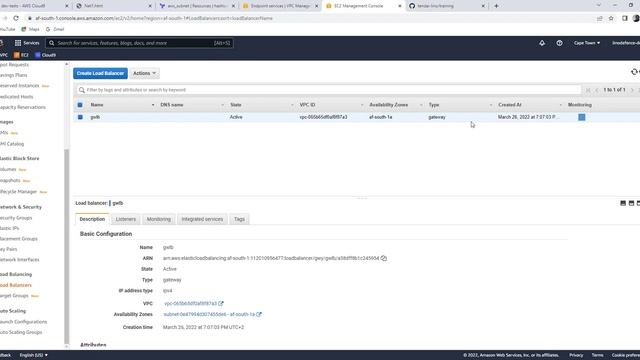This screenshot has height=360, width=640.
Task: Open VPC external link icon
Action: [221, 304]
